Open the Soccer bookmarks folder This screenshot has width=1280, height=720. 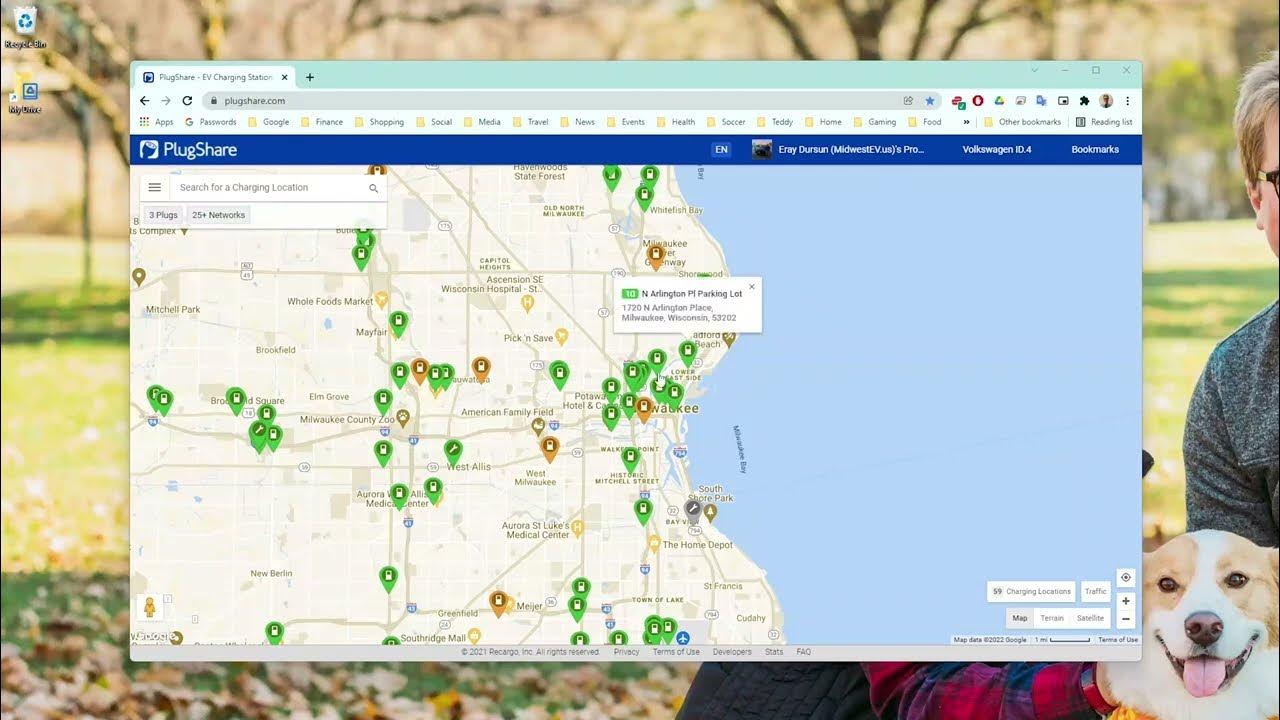(x=726, y=122)
